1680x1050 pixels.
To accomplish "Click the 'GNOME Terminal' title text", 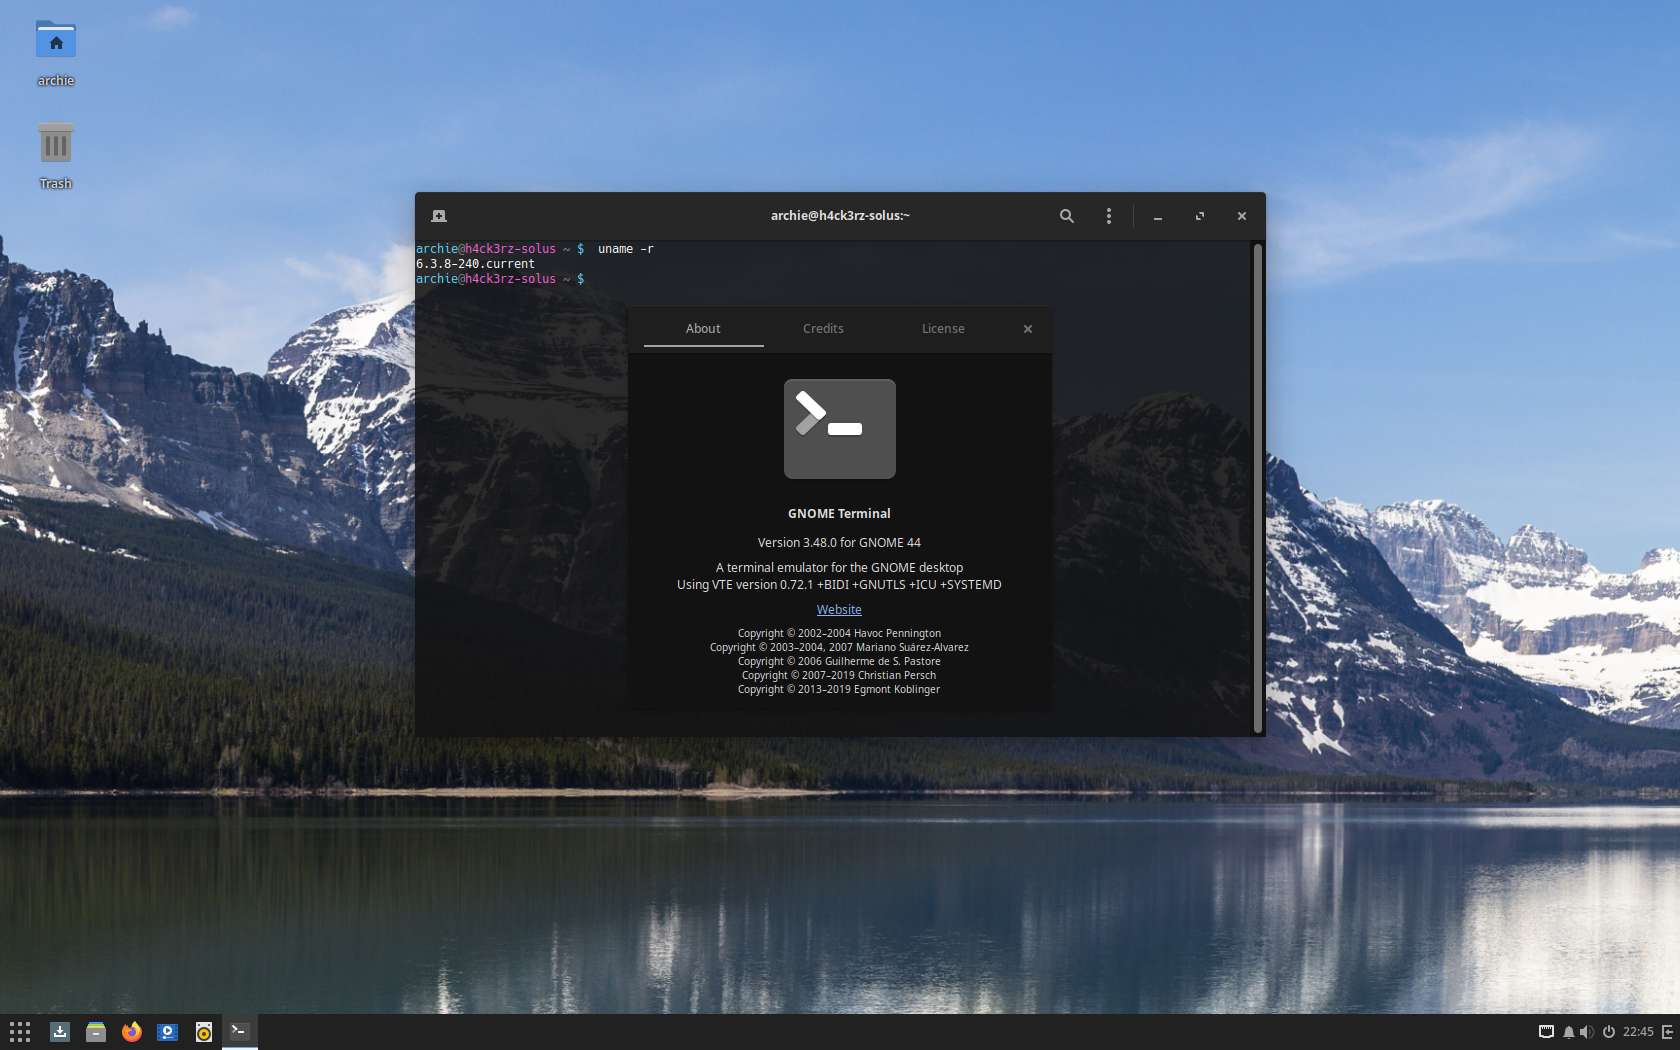I will coord(839,513).
